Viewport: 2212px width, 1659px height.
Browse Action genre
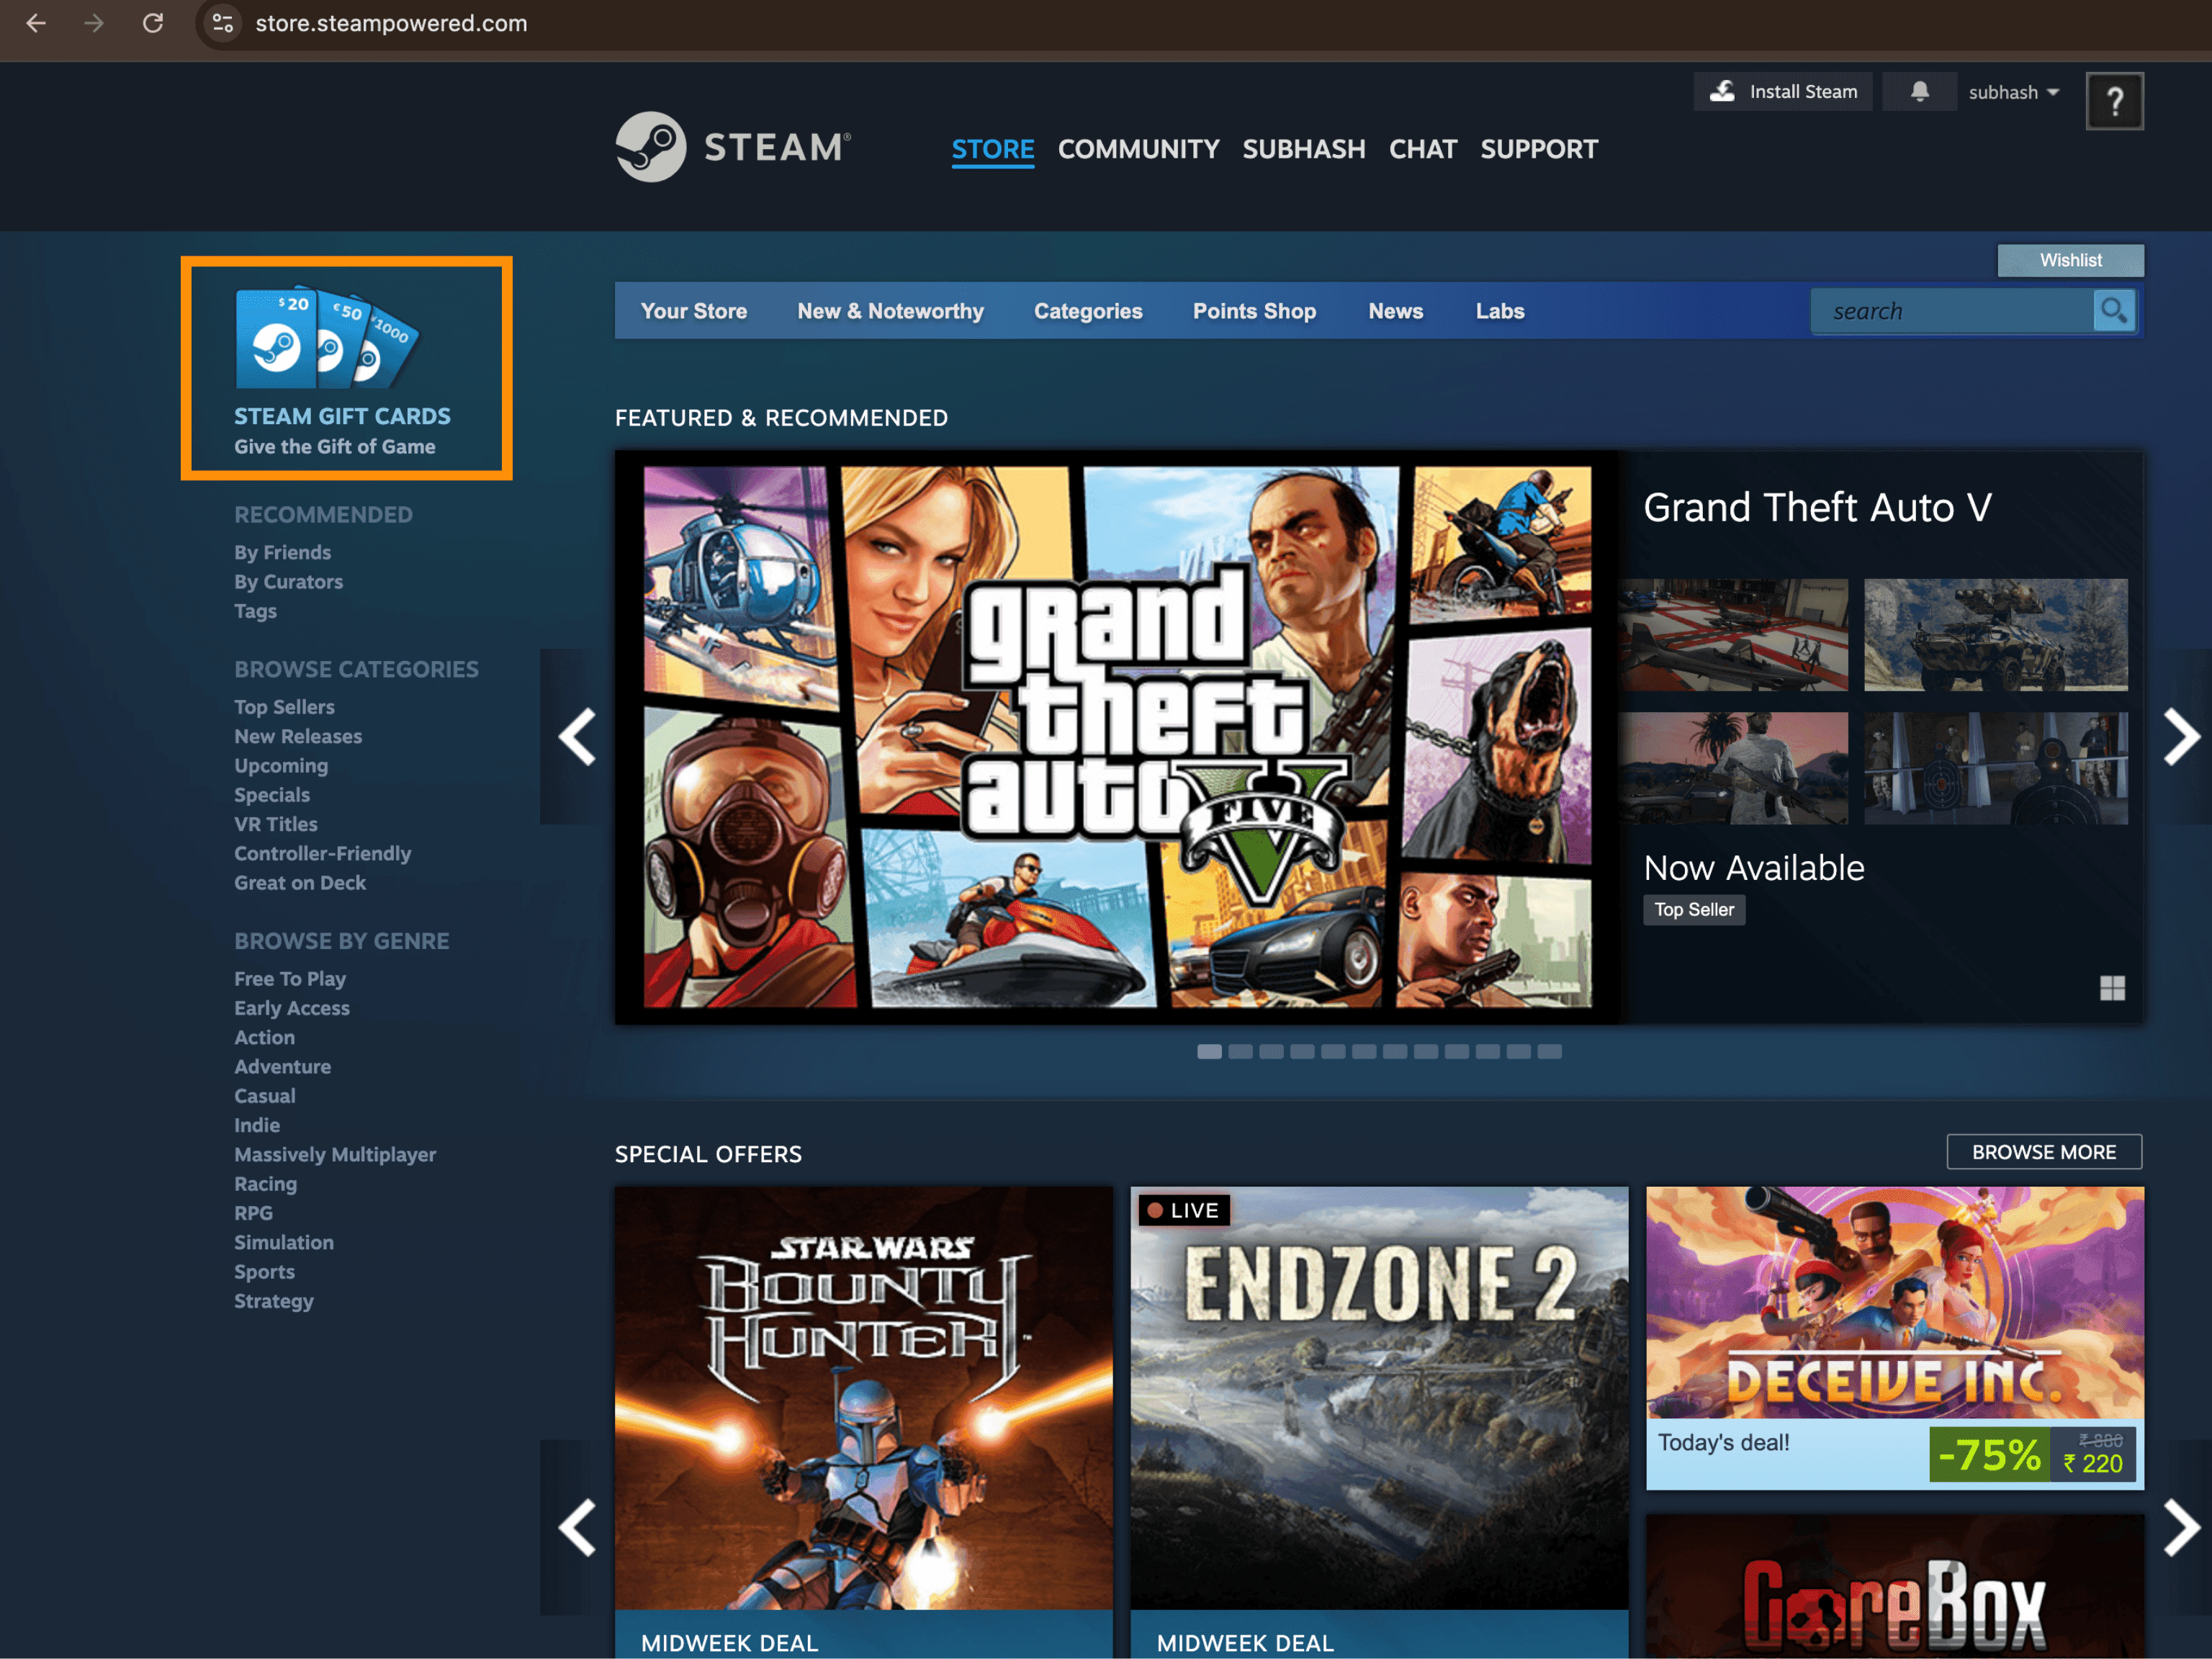[264, 1037]
